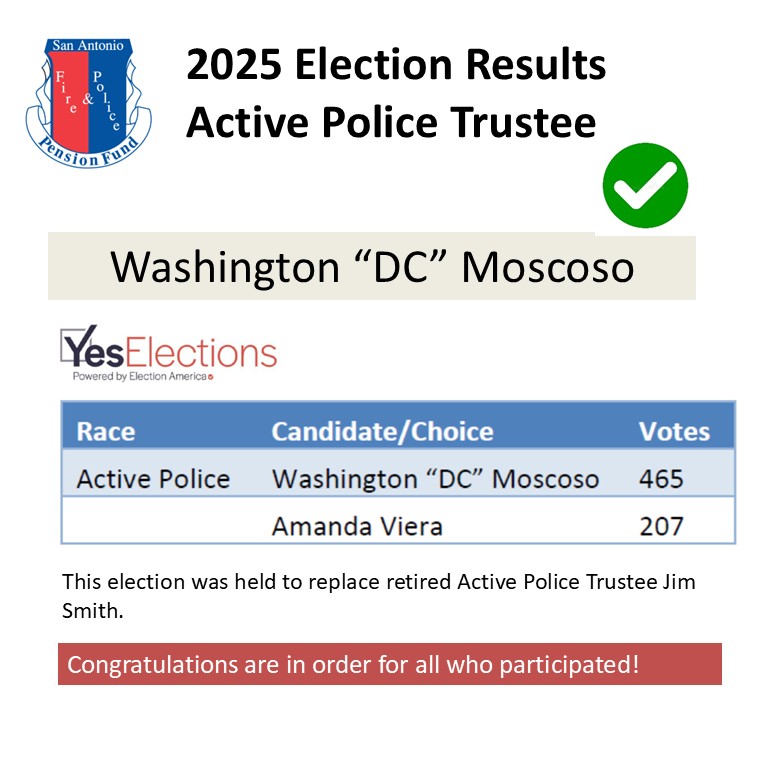
Task: Select the "Active Police" race cell
Action: [153, 479]
